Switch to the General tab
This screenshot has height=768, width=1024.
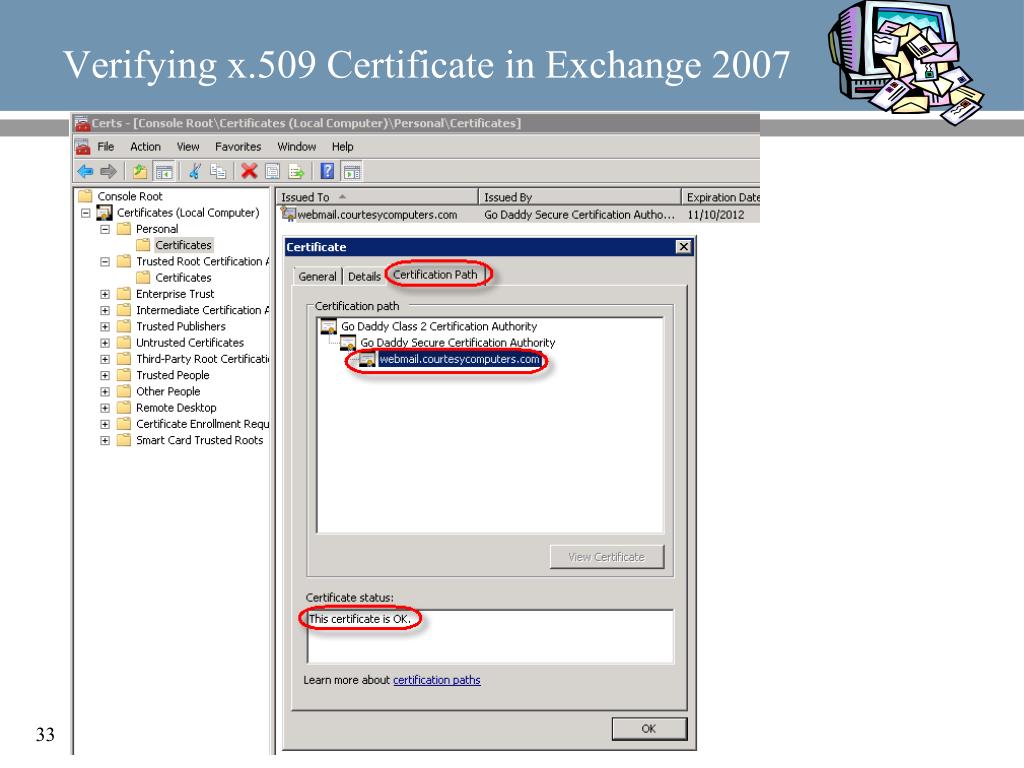point(317,276)
